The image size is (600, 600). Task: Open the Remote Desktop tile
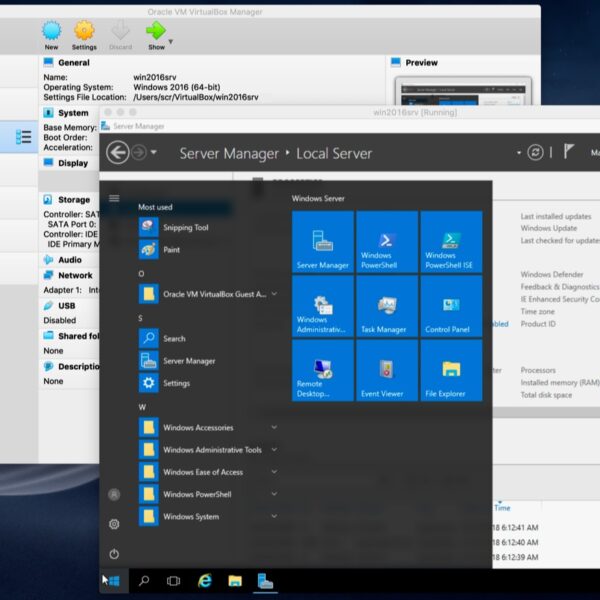(x=323, y=370)
